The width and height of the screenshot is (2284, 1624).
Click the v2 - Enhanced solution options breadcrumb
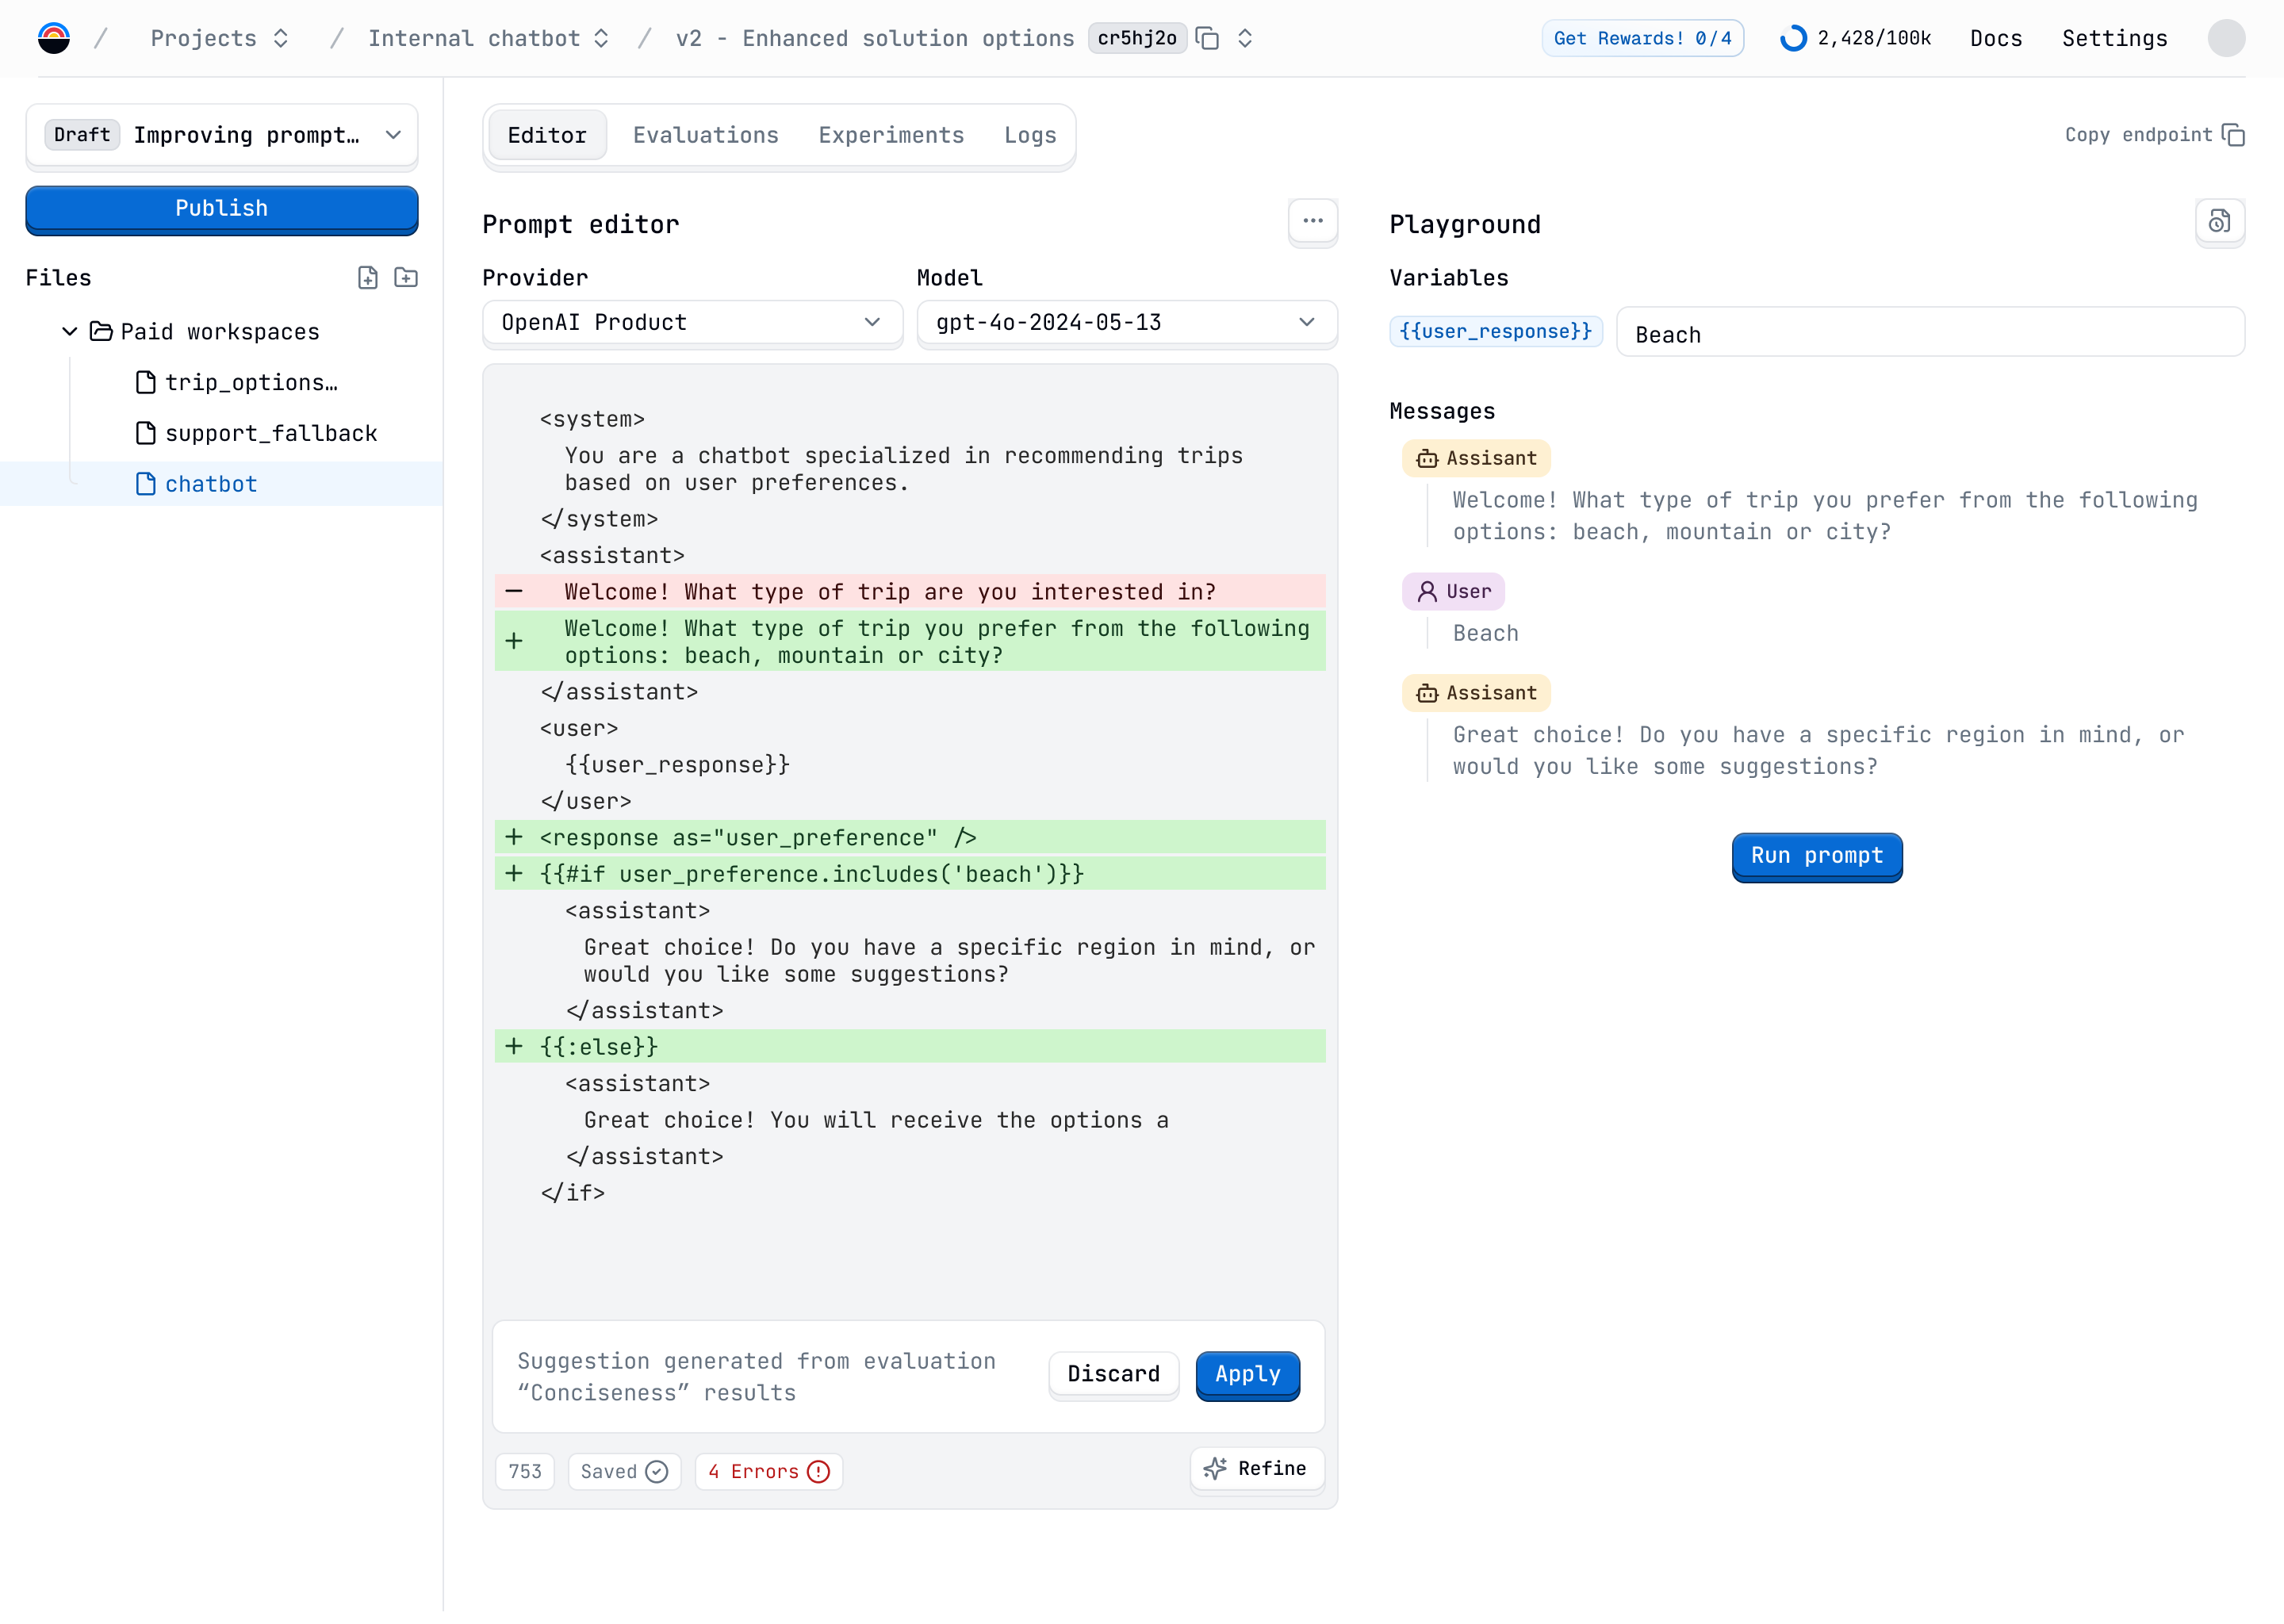pos(874,38)
